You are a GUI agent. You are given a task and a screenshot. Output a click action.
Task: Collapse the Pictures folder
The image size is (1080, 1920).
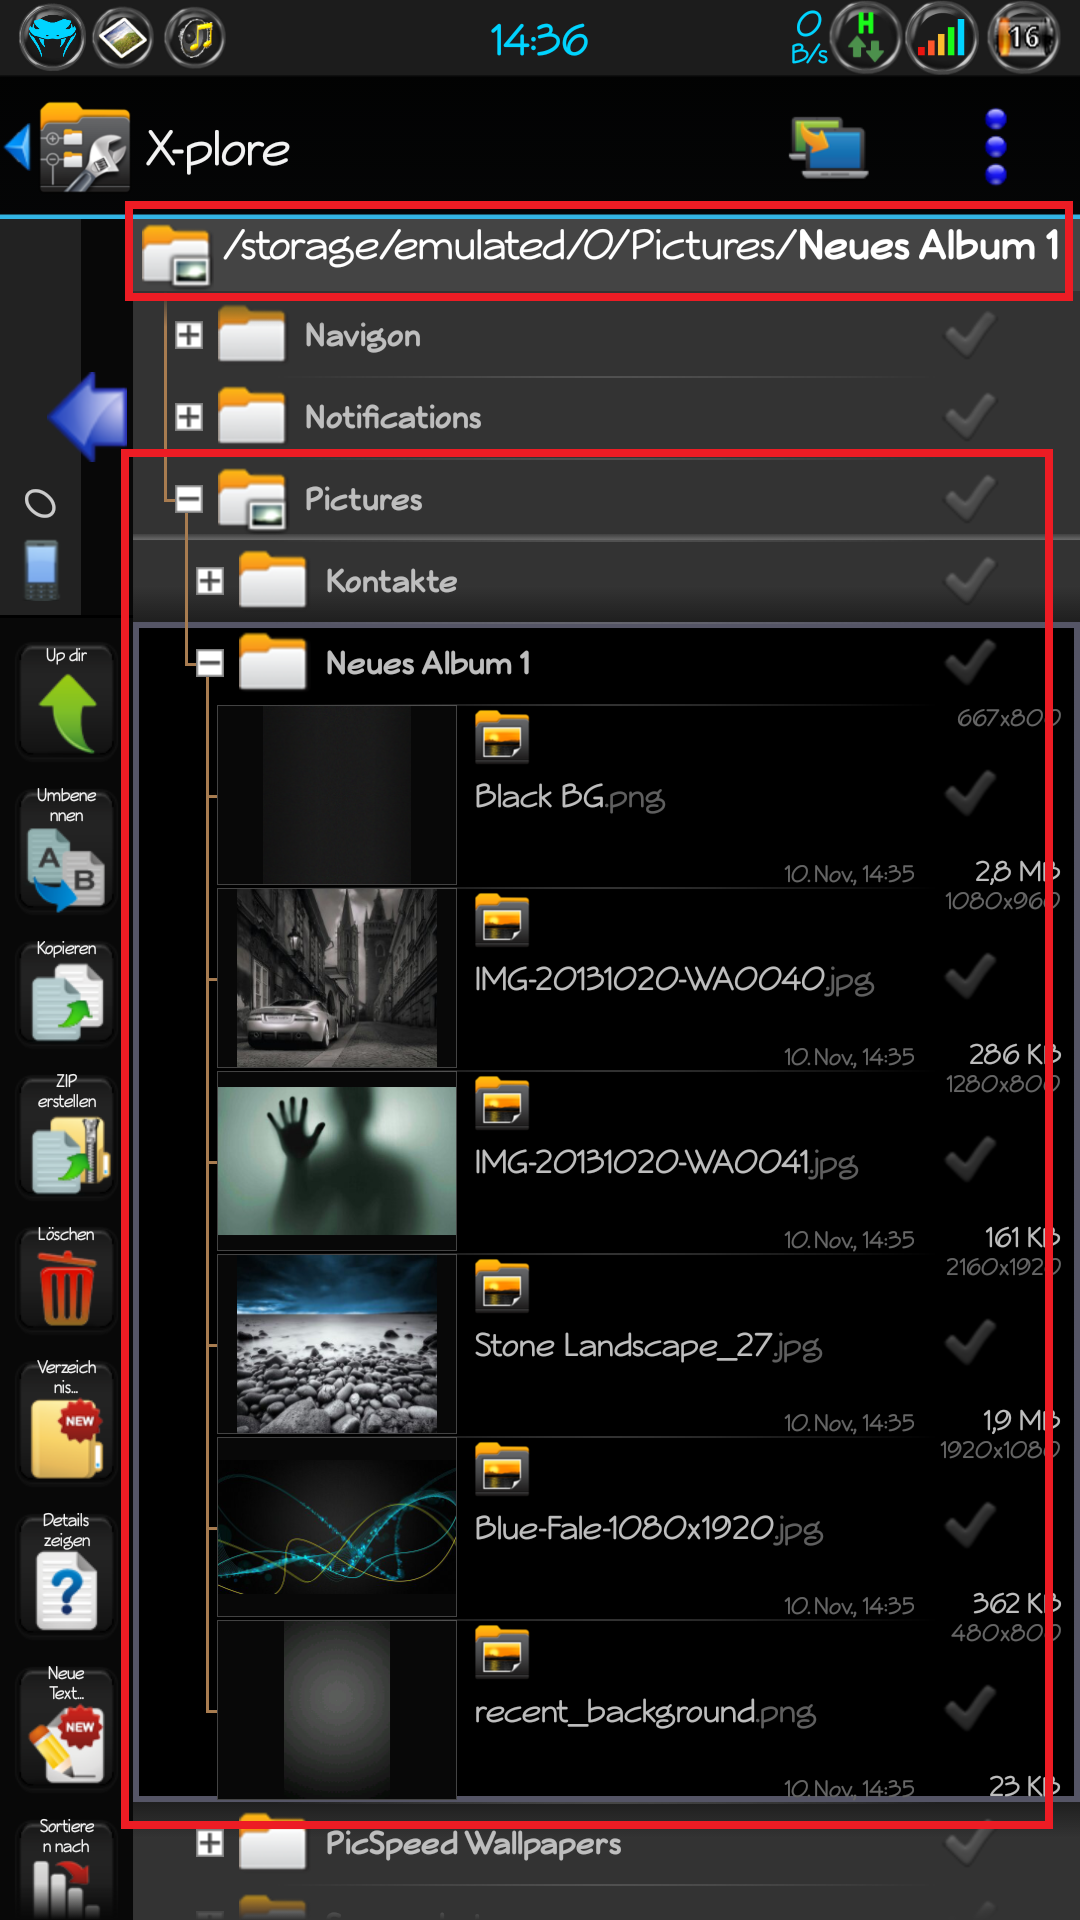(x=189, y=498)
